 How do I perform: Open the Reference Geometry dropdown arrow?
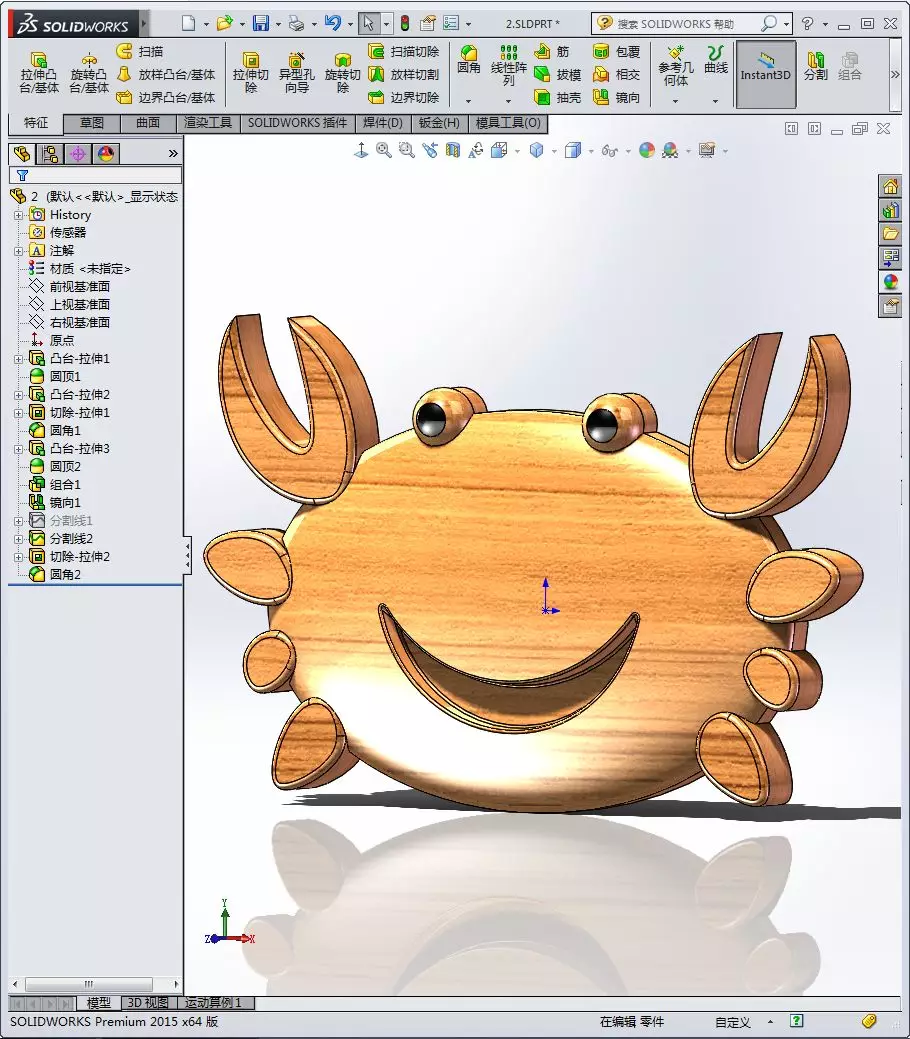676,101
